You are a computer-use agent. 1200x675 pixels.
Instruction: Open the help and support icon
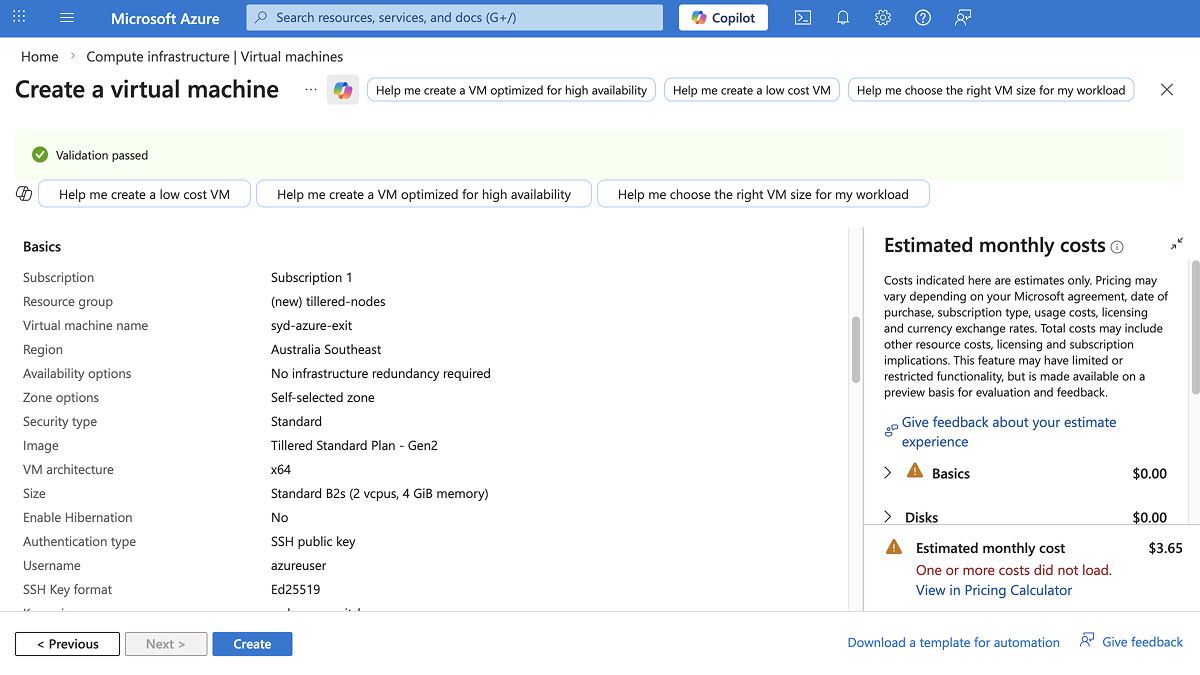pyautogui.click(x=922, y=17)
